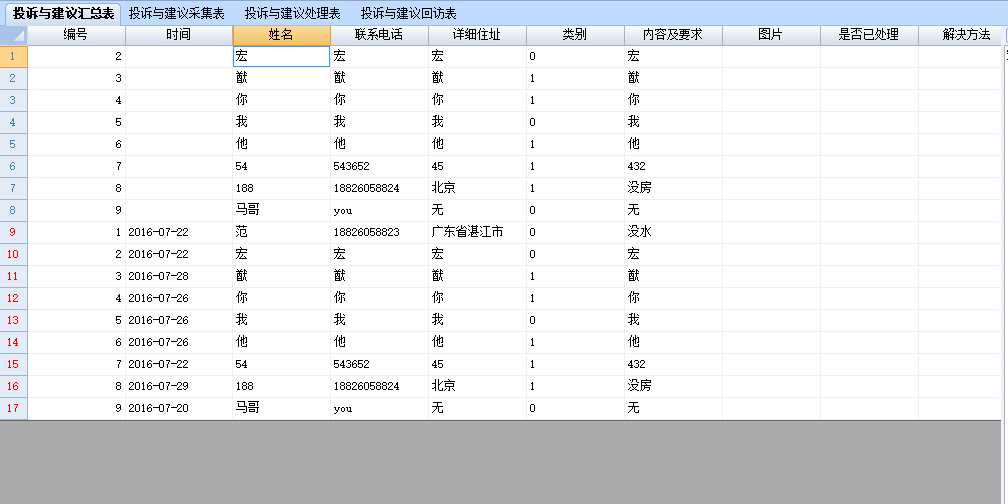
Task: Click 你 name cell in row 3
Action: [x=282, y=100]
